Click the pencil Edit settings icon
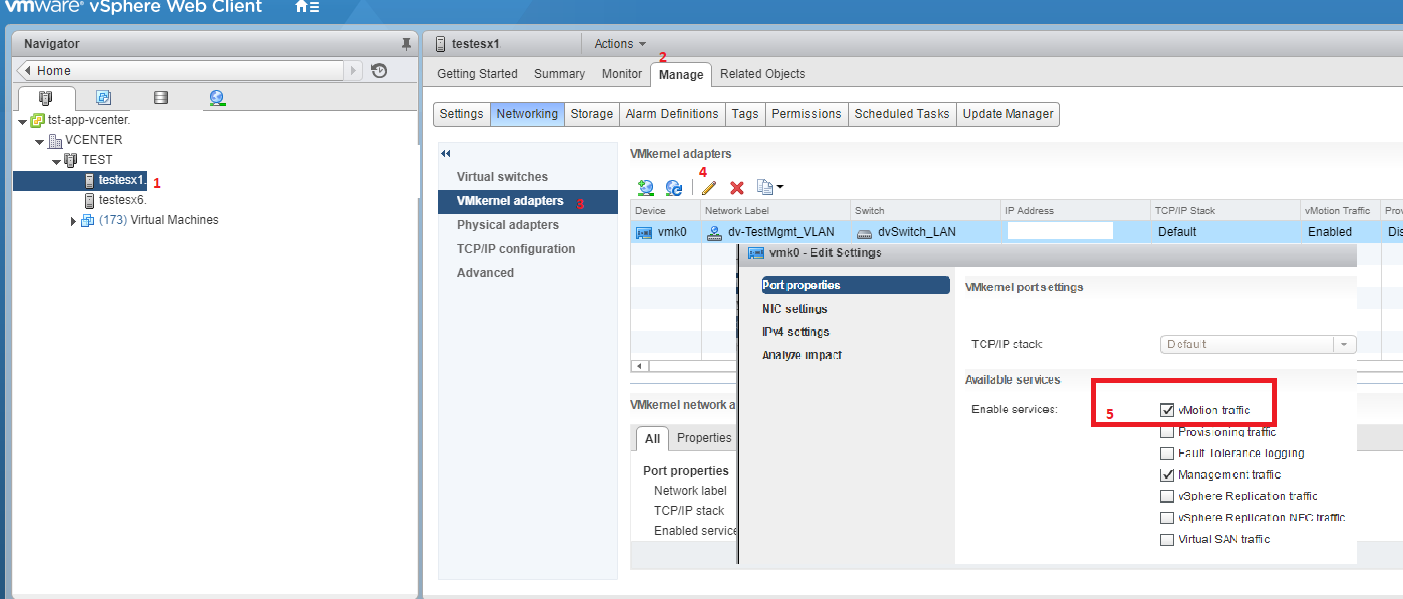 pos(709,187)
